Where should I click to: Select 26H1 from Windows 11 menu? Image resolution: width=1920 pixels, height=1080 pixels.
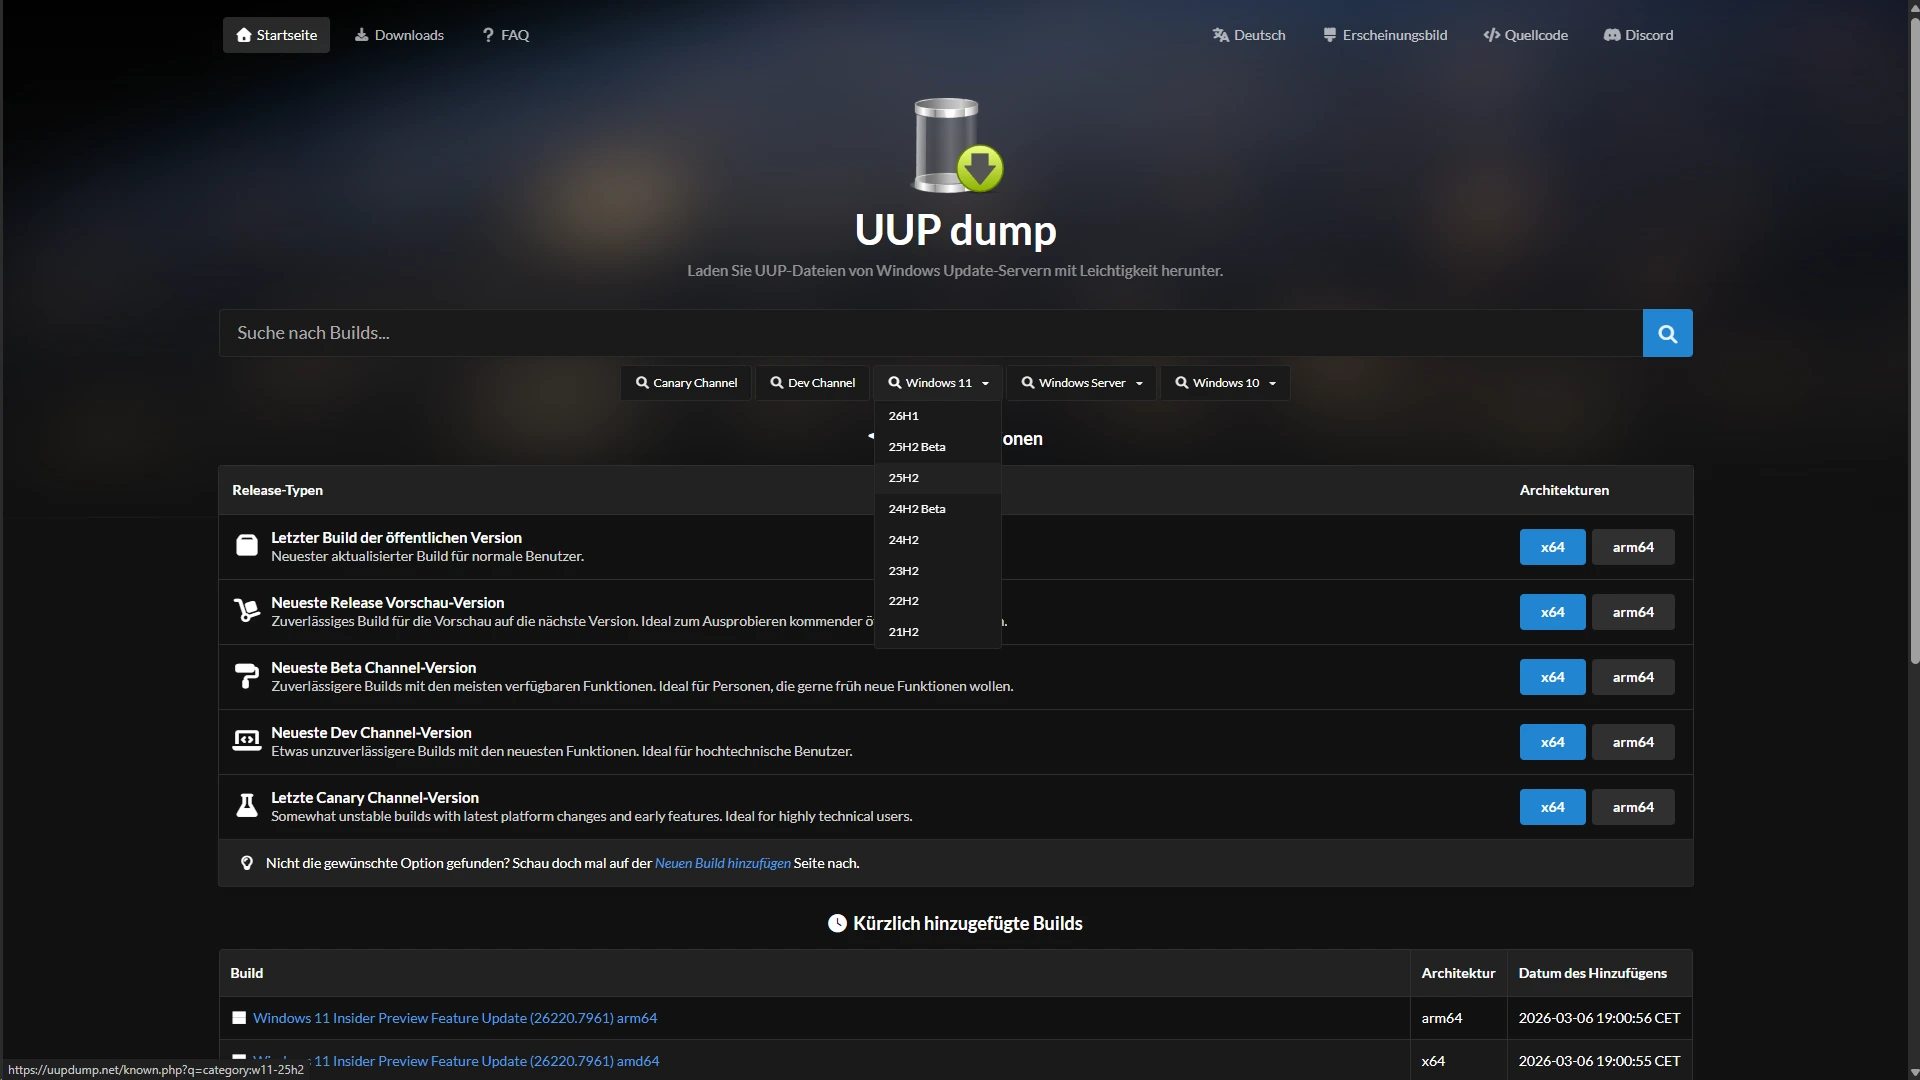pyautogui.click(x=938, y=416)
